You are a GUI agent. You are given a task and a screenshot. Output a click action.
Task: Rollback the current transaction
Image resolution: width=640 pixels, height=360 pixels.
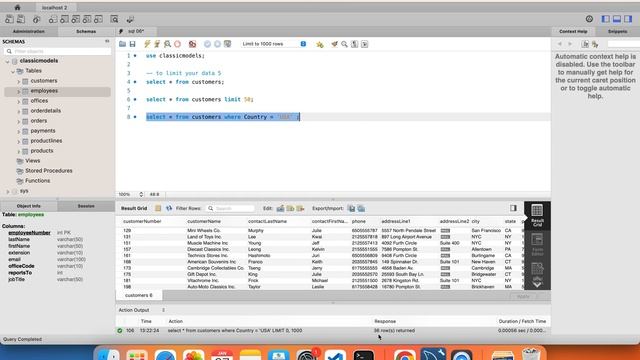coord(218,44)
